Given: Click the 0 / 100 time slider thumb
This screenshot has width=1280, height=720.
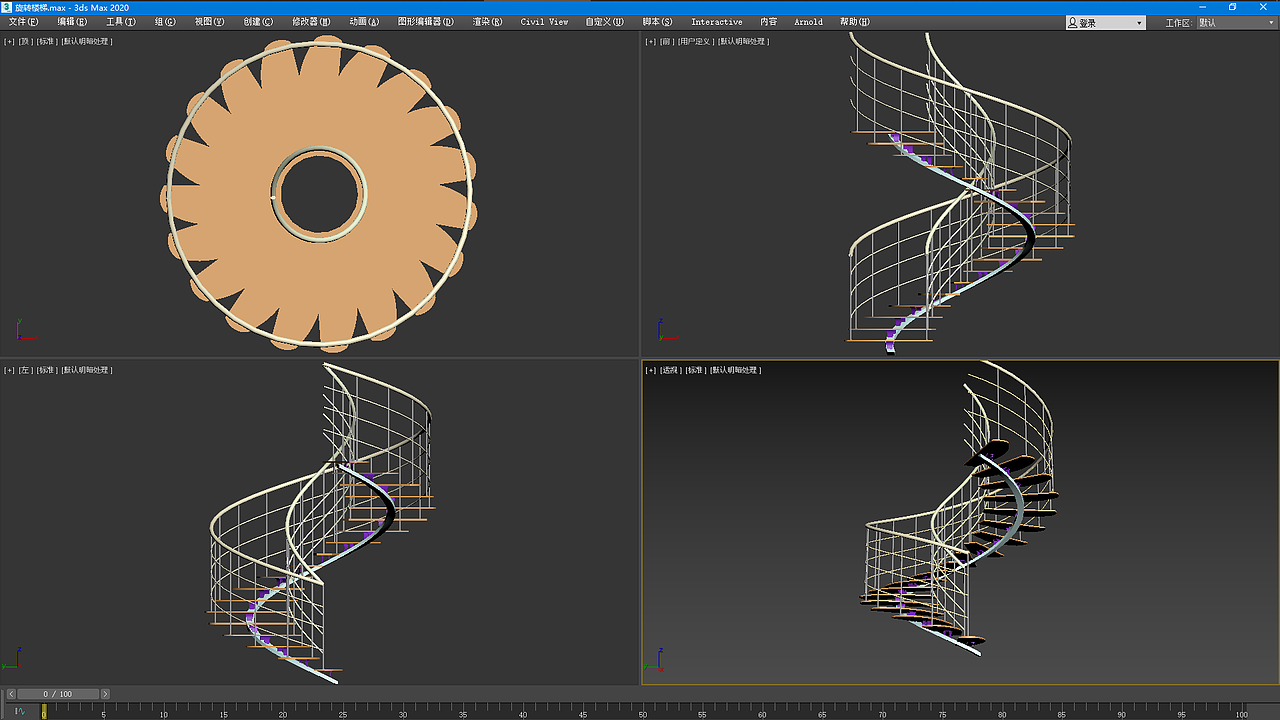Looking at the screenshot, I should click(x=58, y=694).
